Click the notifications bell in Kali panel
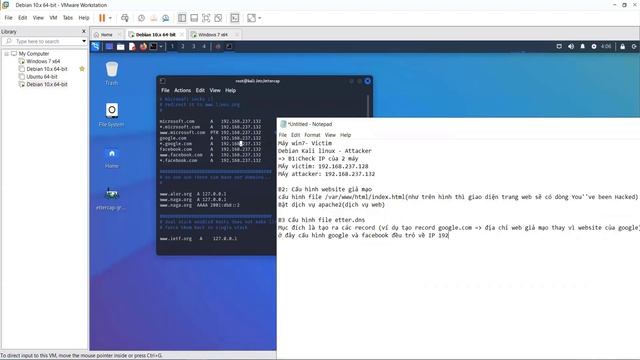The height and width of the screenshot is (360, 640). 582,47
